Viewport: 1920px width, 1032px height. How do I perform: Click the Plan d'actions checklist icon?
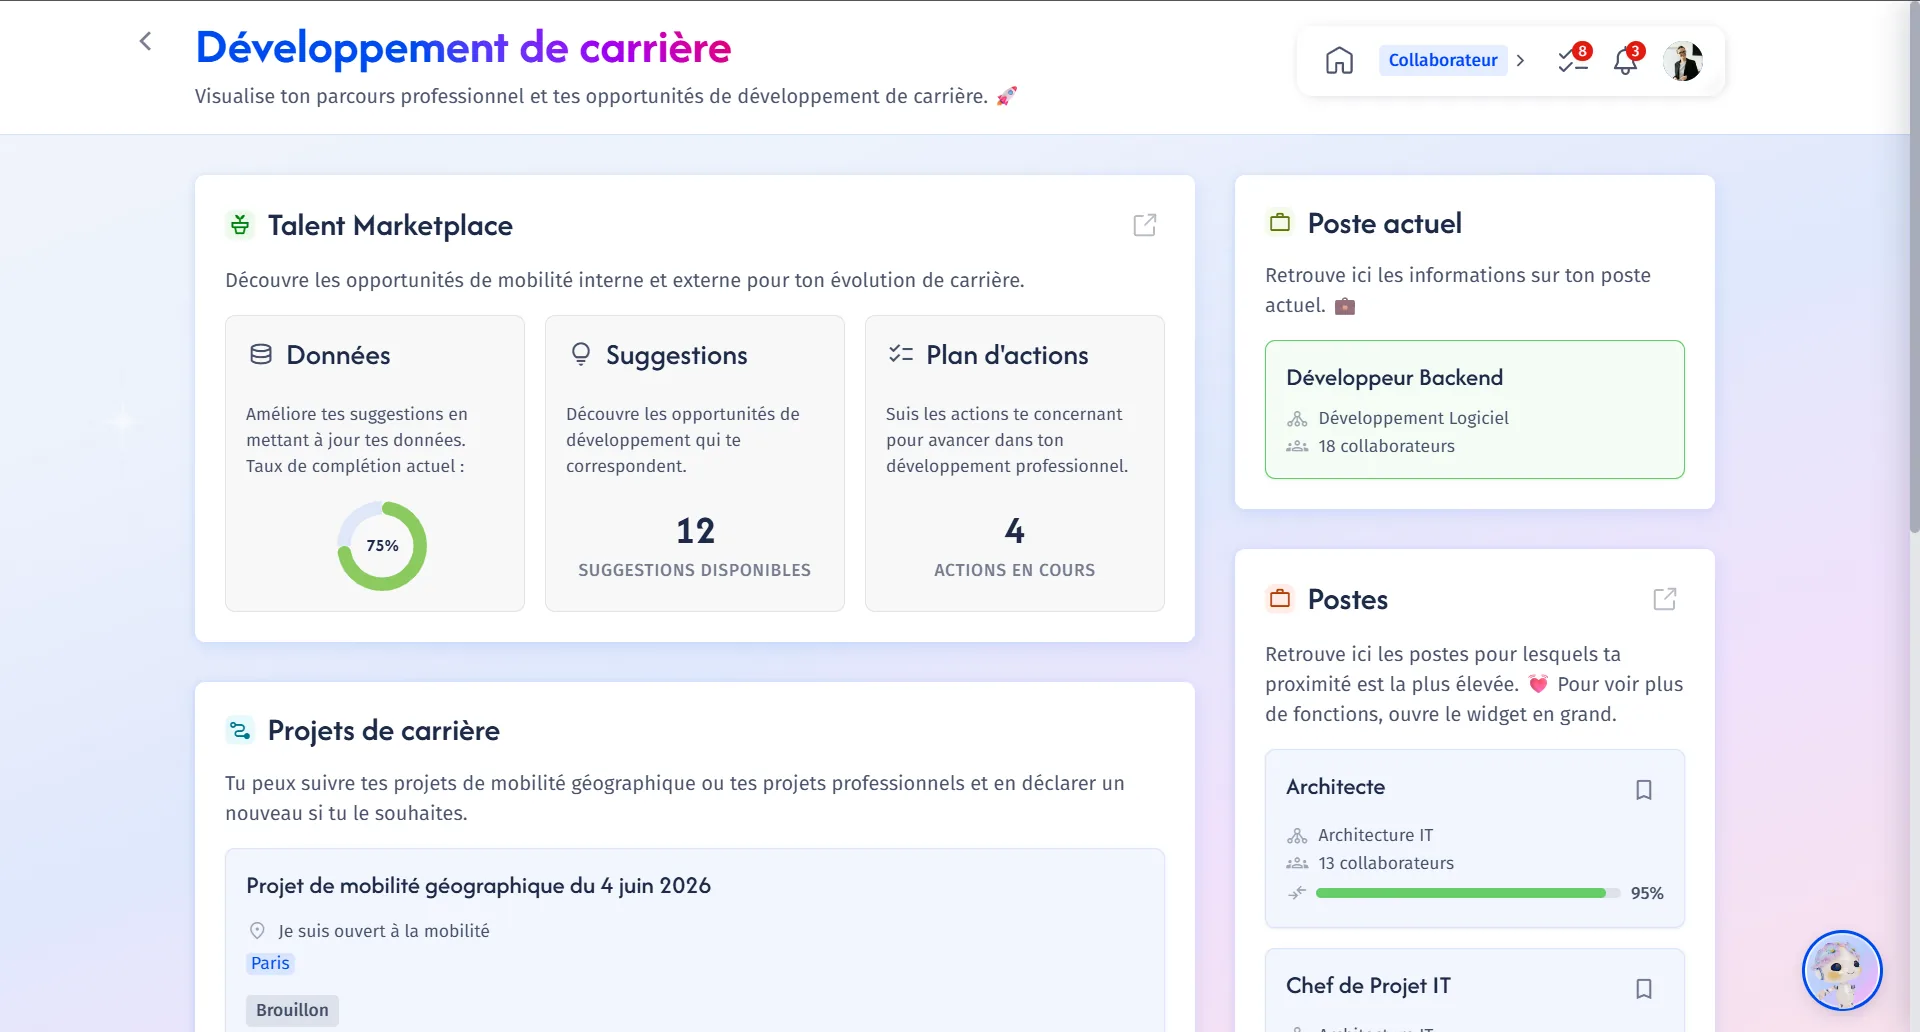[x=901, y=354]
